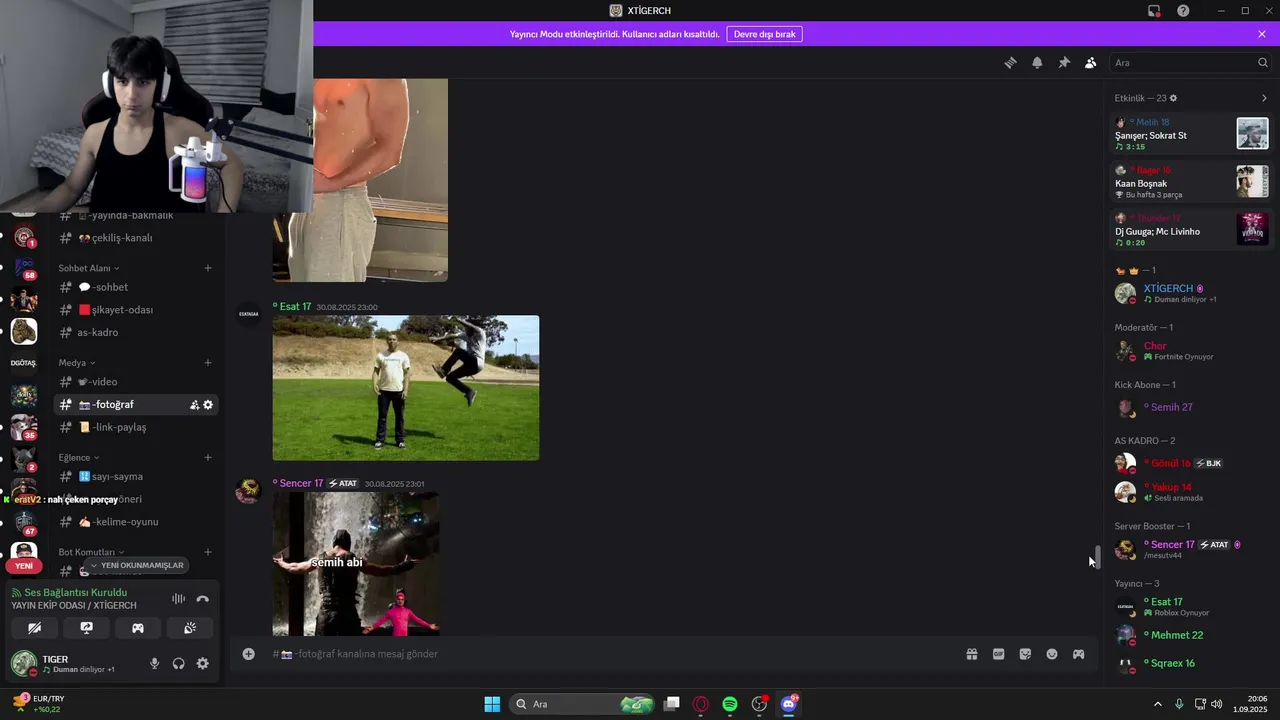Open the apps gamepad icon in message bar
1280x720 pixels.
click(1079, 654)
